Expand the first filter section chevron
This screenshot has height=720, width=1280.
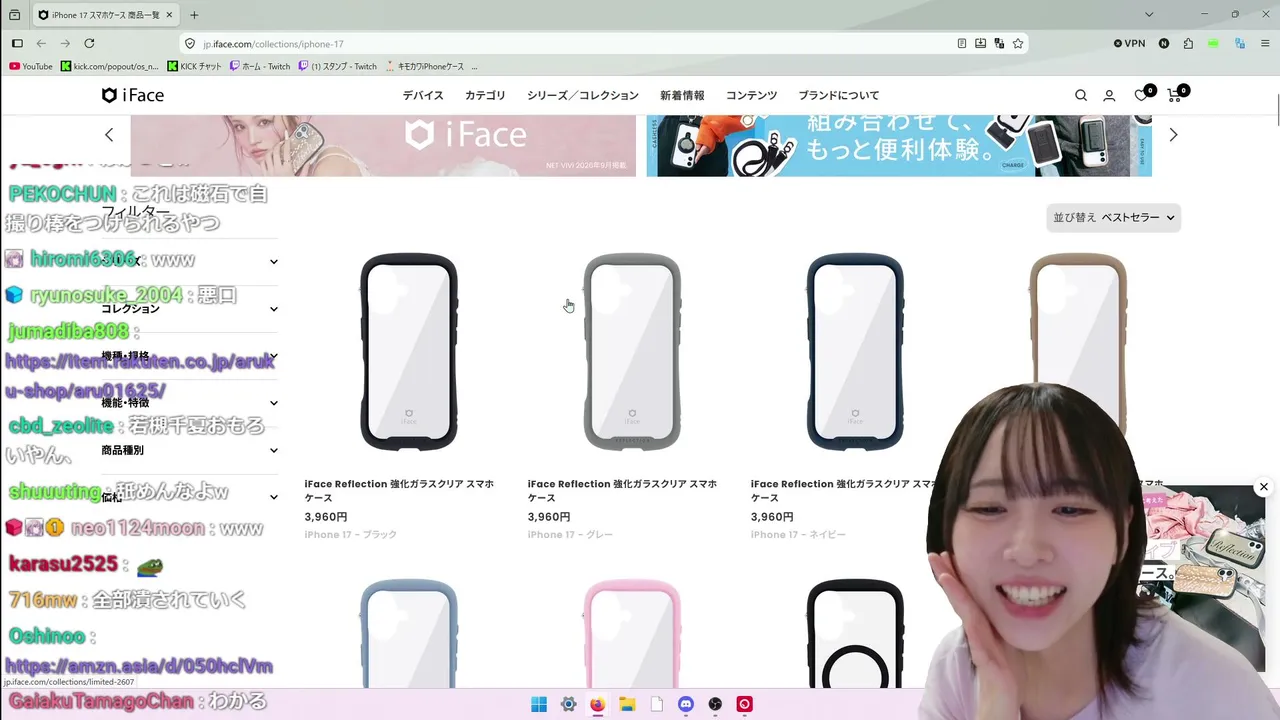pyautogui.click(x=274, y=262)
